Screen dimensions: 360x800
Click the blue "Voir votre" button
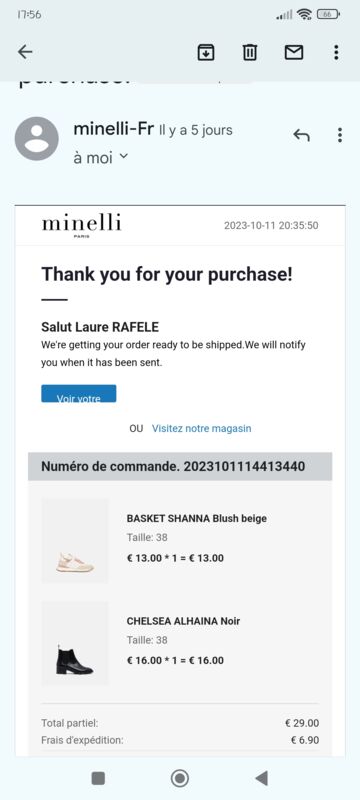(79, 393)
